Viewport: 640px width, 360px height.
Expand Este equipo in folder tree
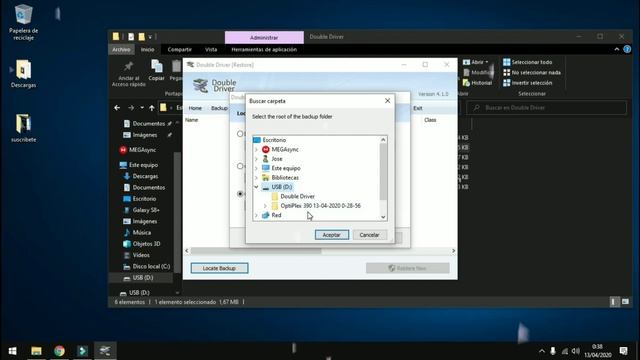(256, 168)
